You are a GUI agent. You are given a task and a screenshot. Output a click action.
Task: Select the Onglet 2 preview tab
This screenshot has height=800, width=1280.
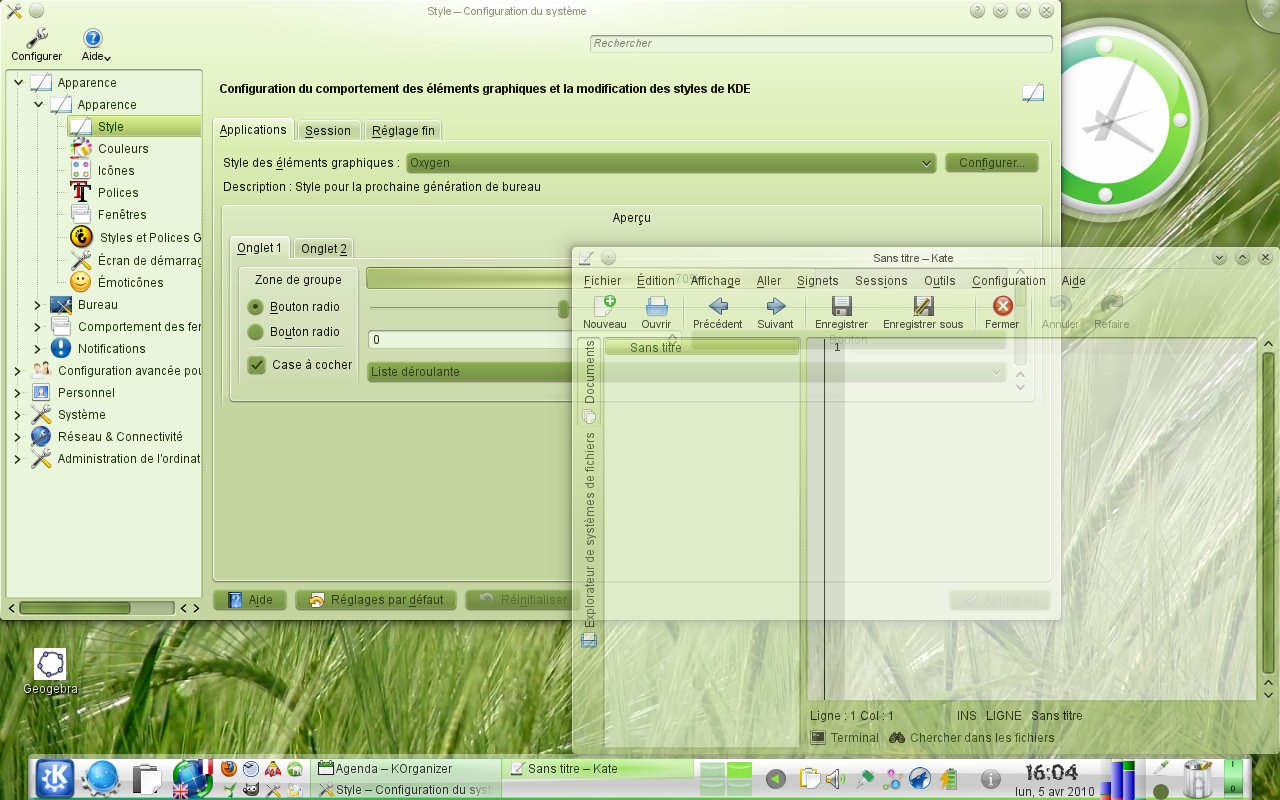click(324, 249)
